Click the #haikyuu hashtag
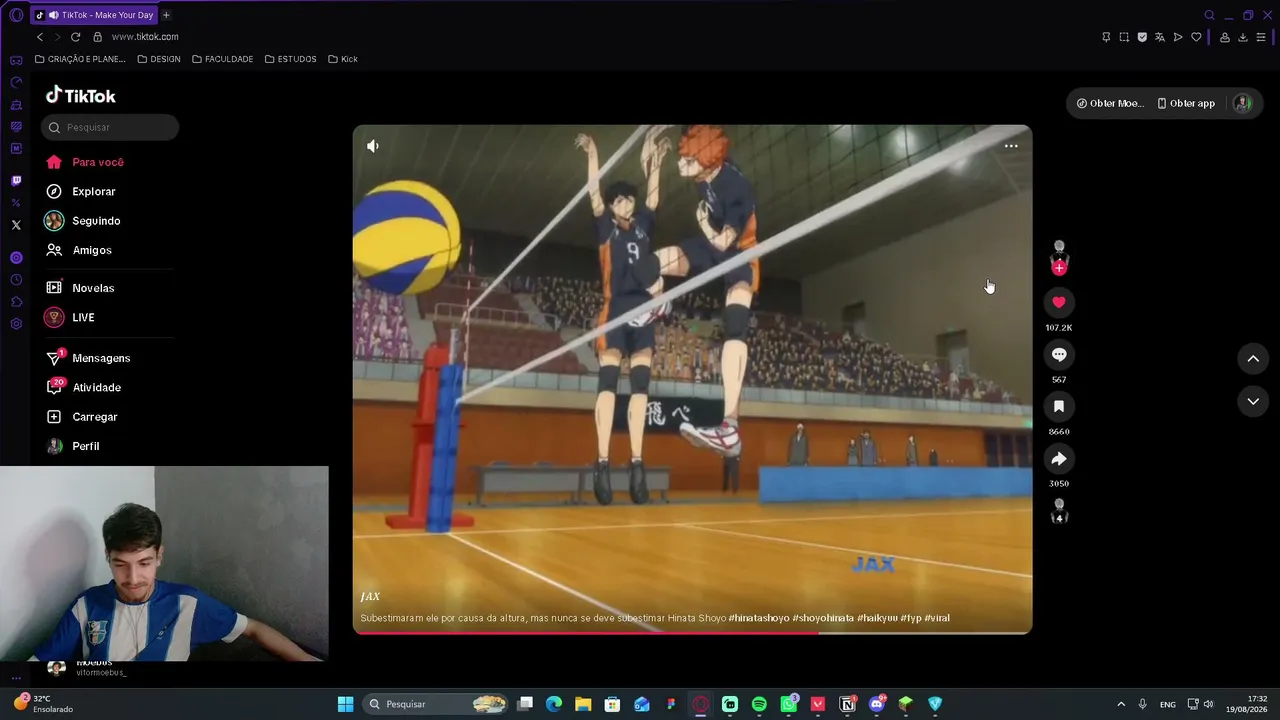 pyautogui.click(x=877, y=618)
